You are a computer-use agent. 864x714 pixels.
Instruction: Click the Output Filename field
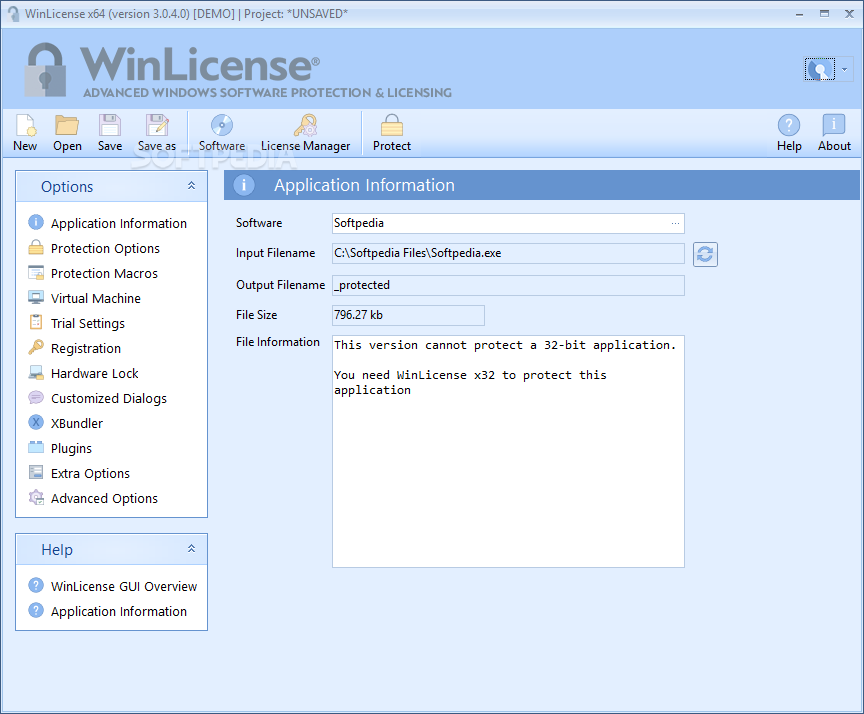(508, 285)
